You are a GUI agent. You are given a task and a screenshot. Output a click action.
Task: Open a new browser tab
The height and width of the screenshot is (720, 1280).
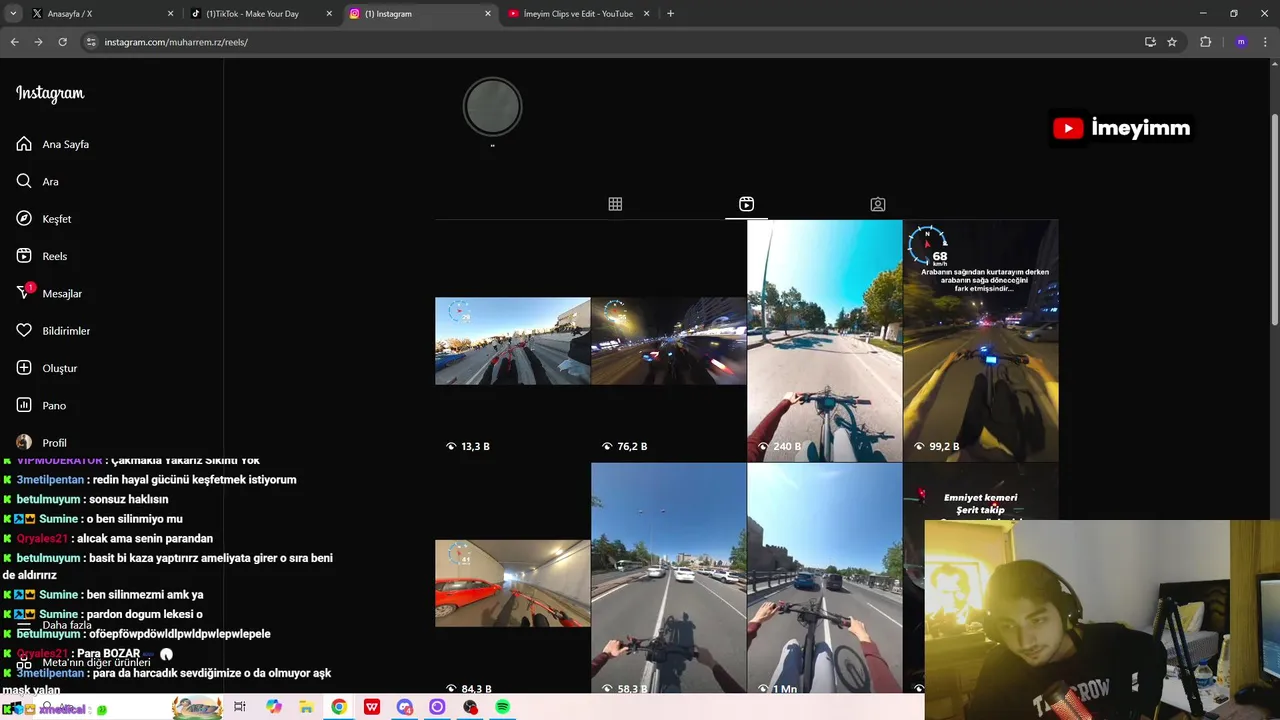pos(670,14)
